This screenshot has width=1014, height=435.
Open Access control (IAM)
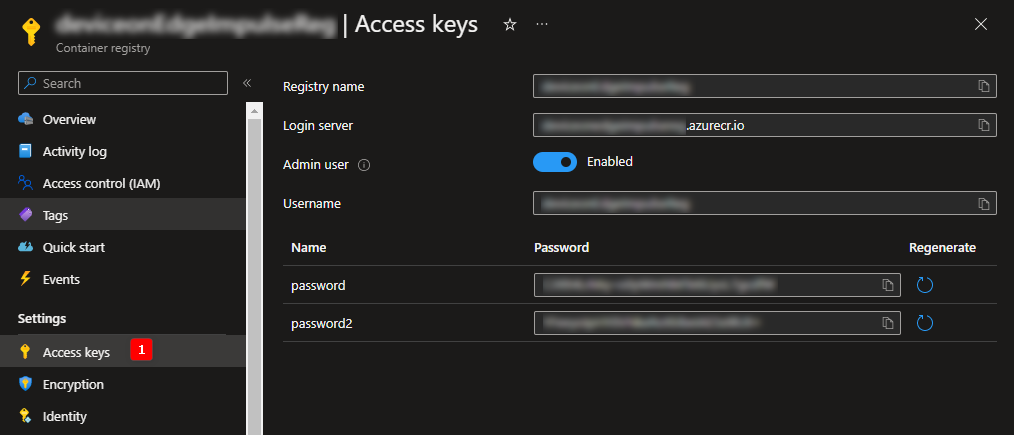pyautogui.click(x=101, y=183)
